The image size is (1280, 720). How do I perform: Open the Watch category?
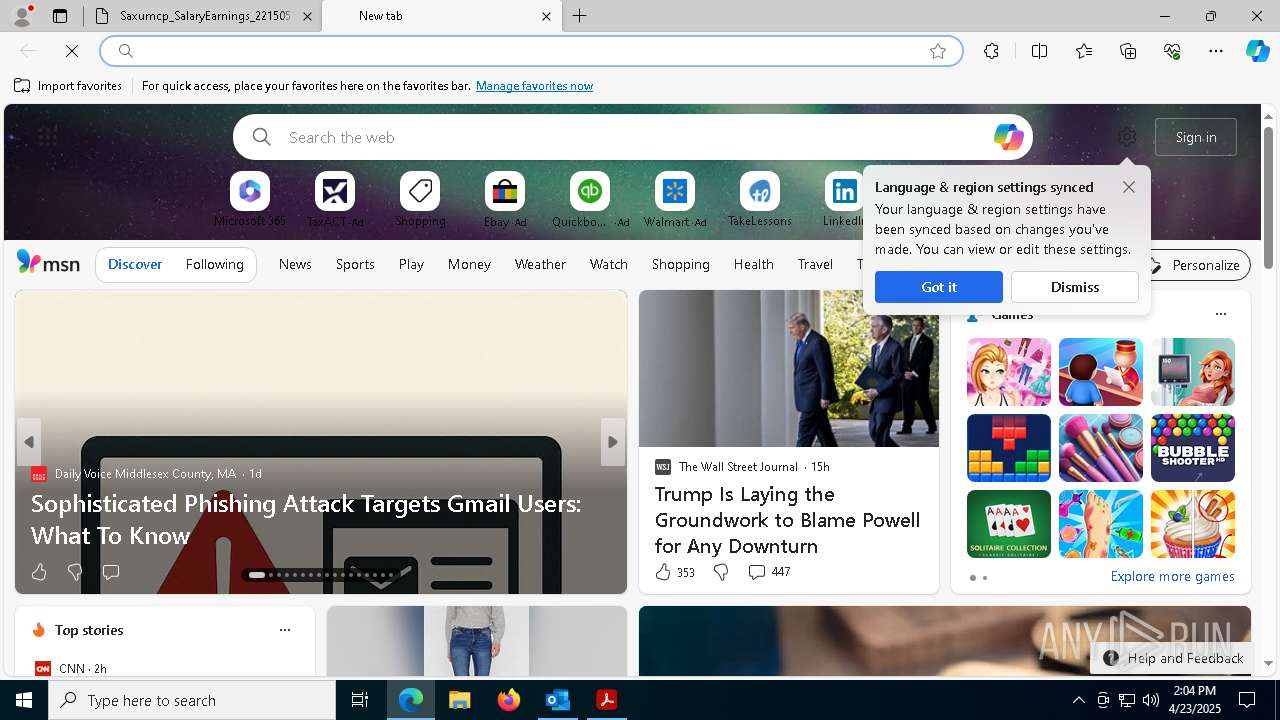point(608,264)
